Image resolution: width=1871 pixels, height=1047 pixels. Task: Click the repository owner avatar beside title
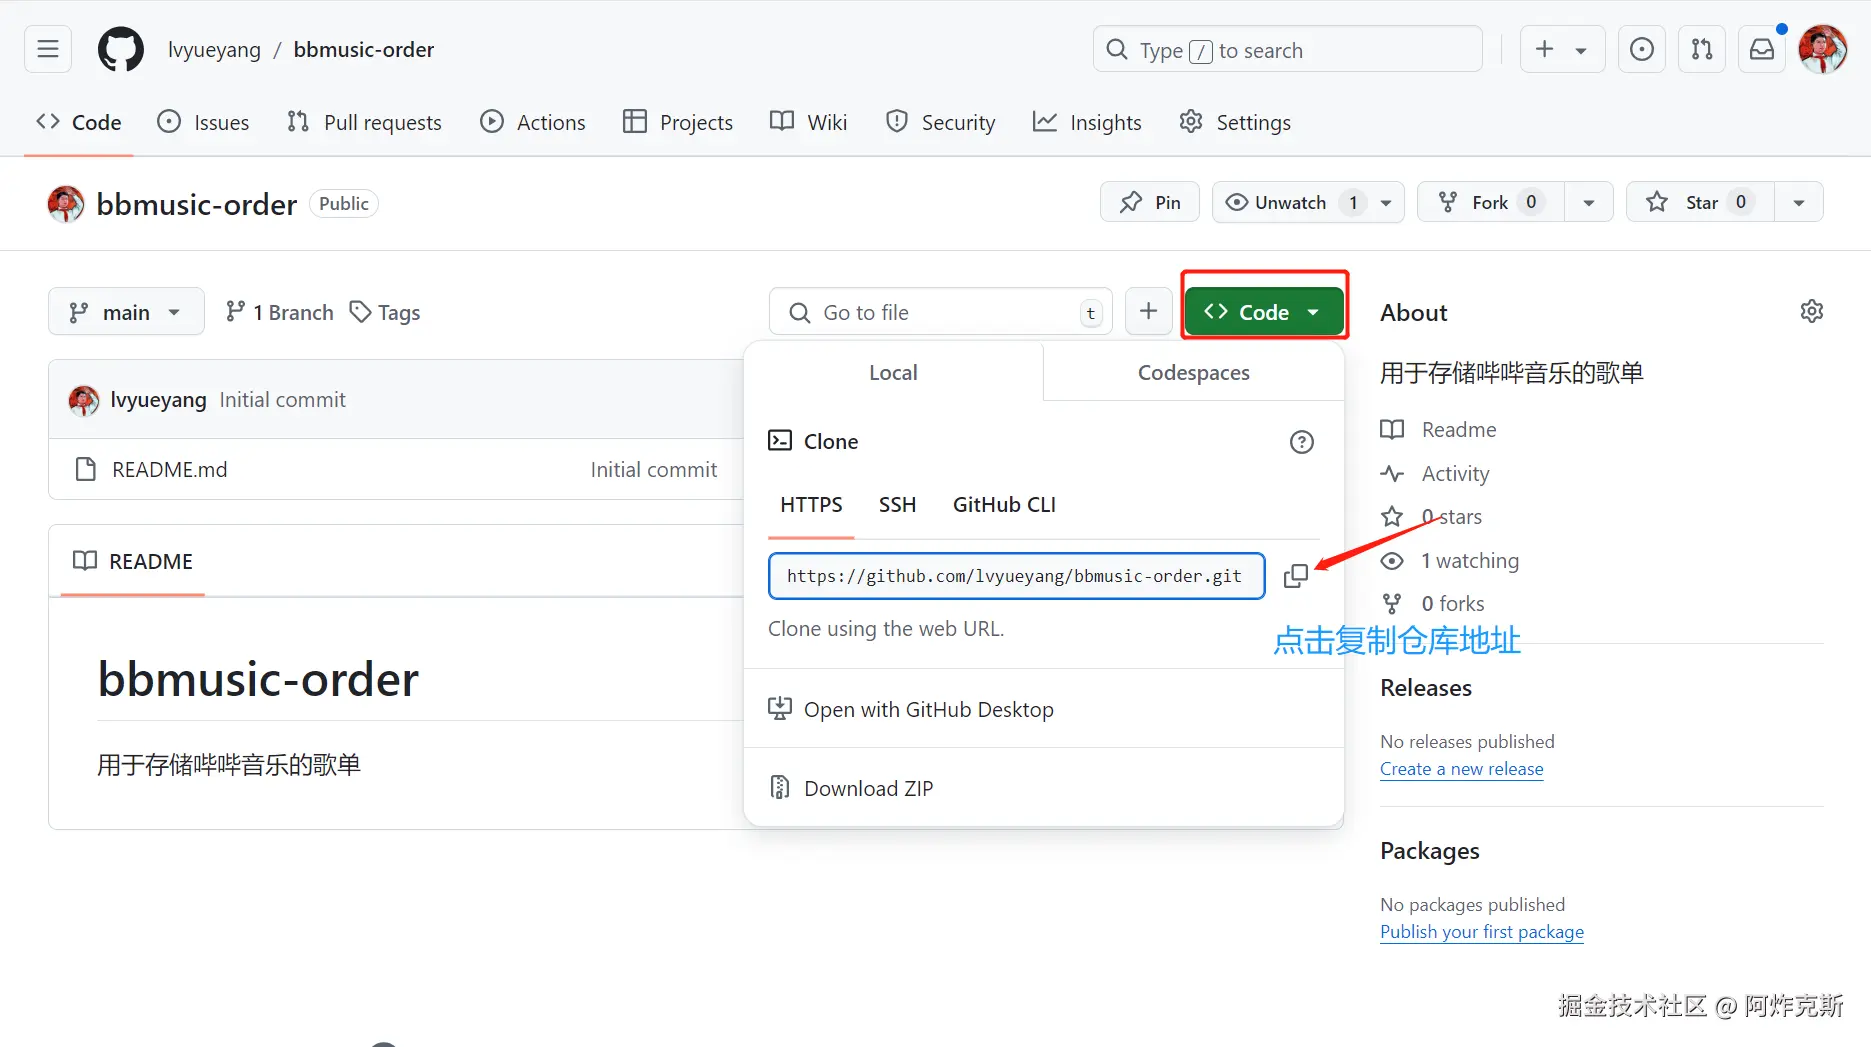[66, 204]
